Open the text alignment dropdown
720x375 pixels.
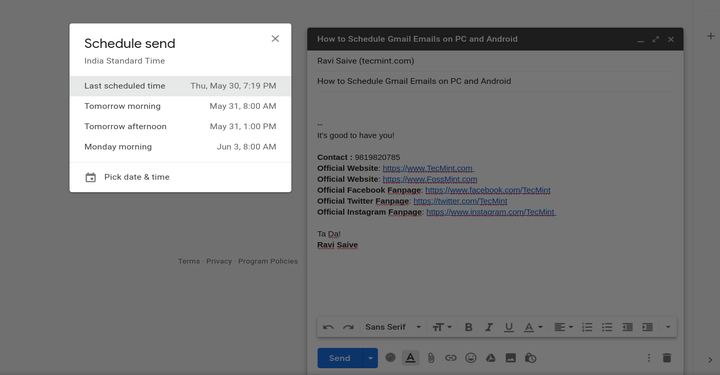[563, 327]
